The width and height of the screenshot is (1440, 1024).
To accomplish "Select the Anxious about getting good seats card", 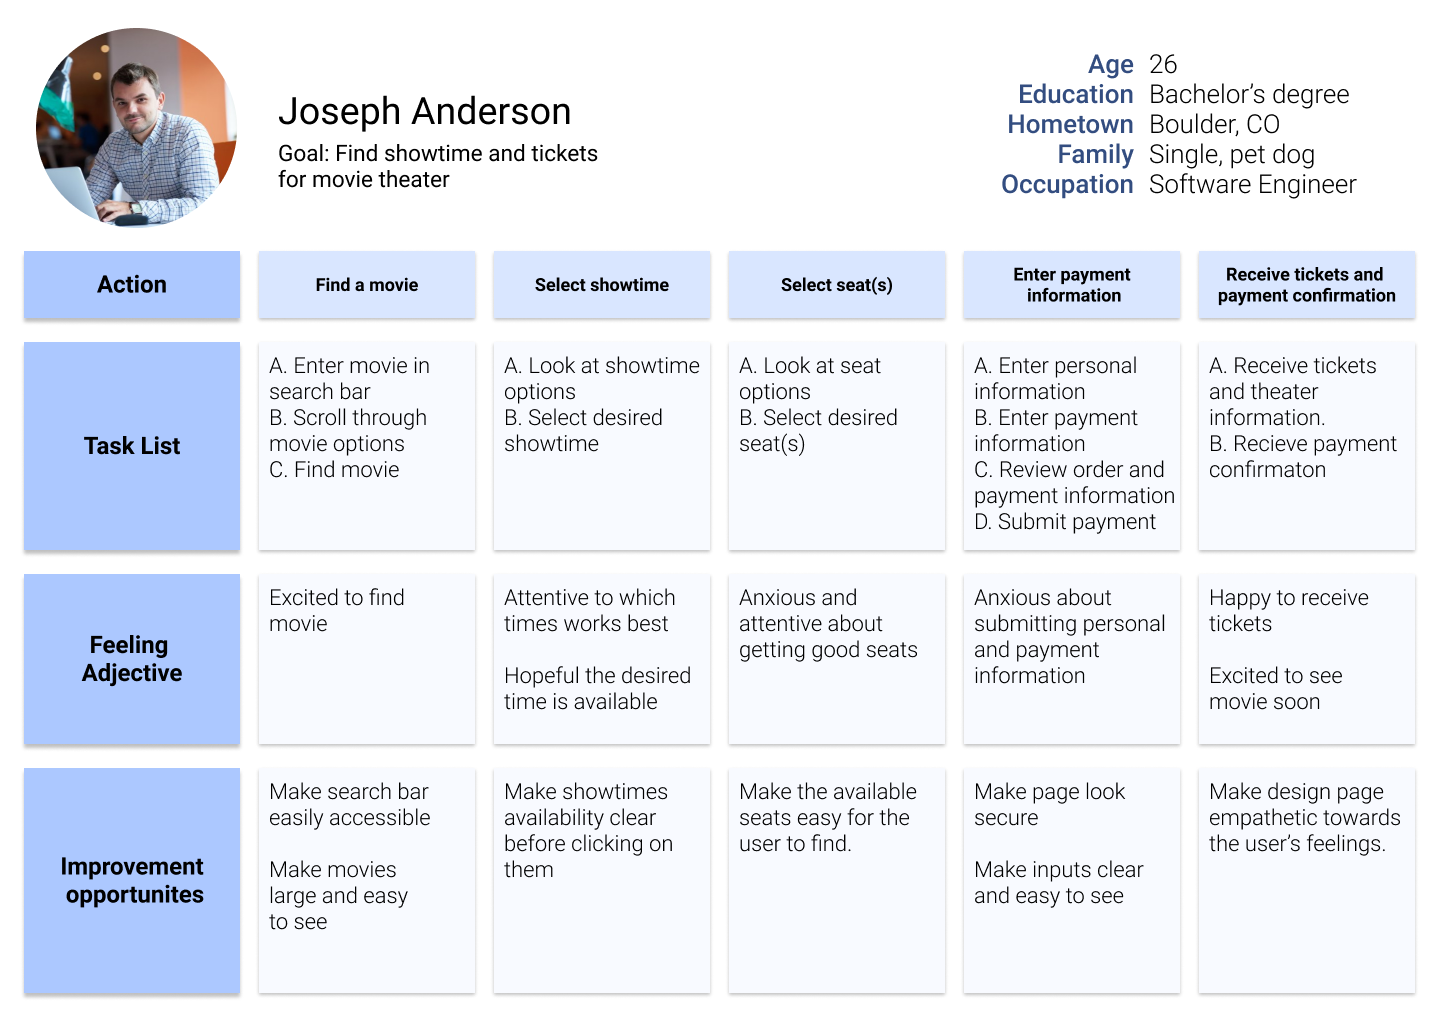I will tap(837, 659).
